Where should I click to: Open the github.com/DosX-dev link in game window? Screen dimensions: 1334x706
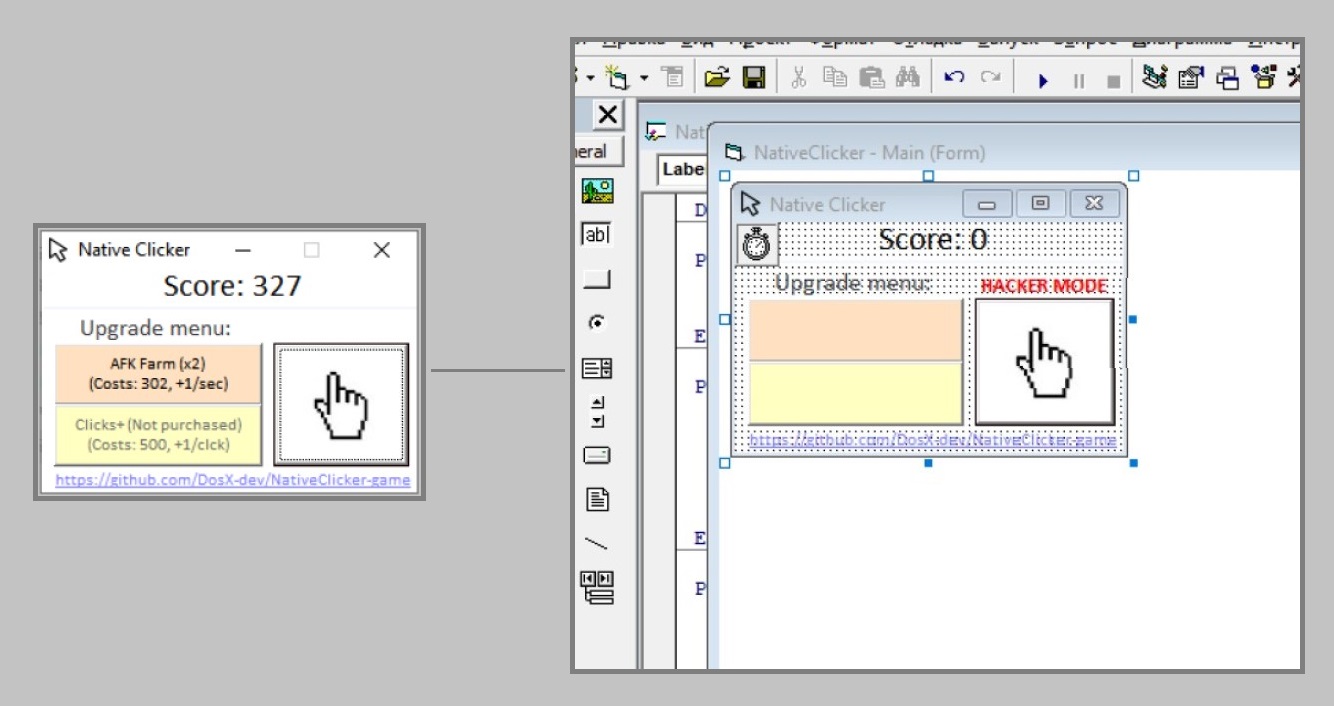[232, 480]
